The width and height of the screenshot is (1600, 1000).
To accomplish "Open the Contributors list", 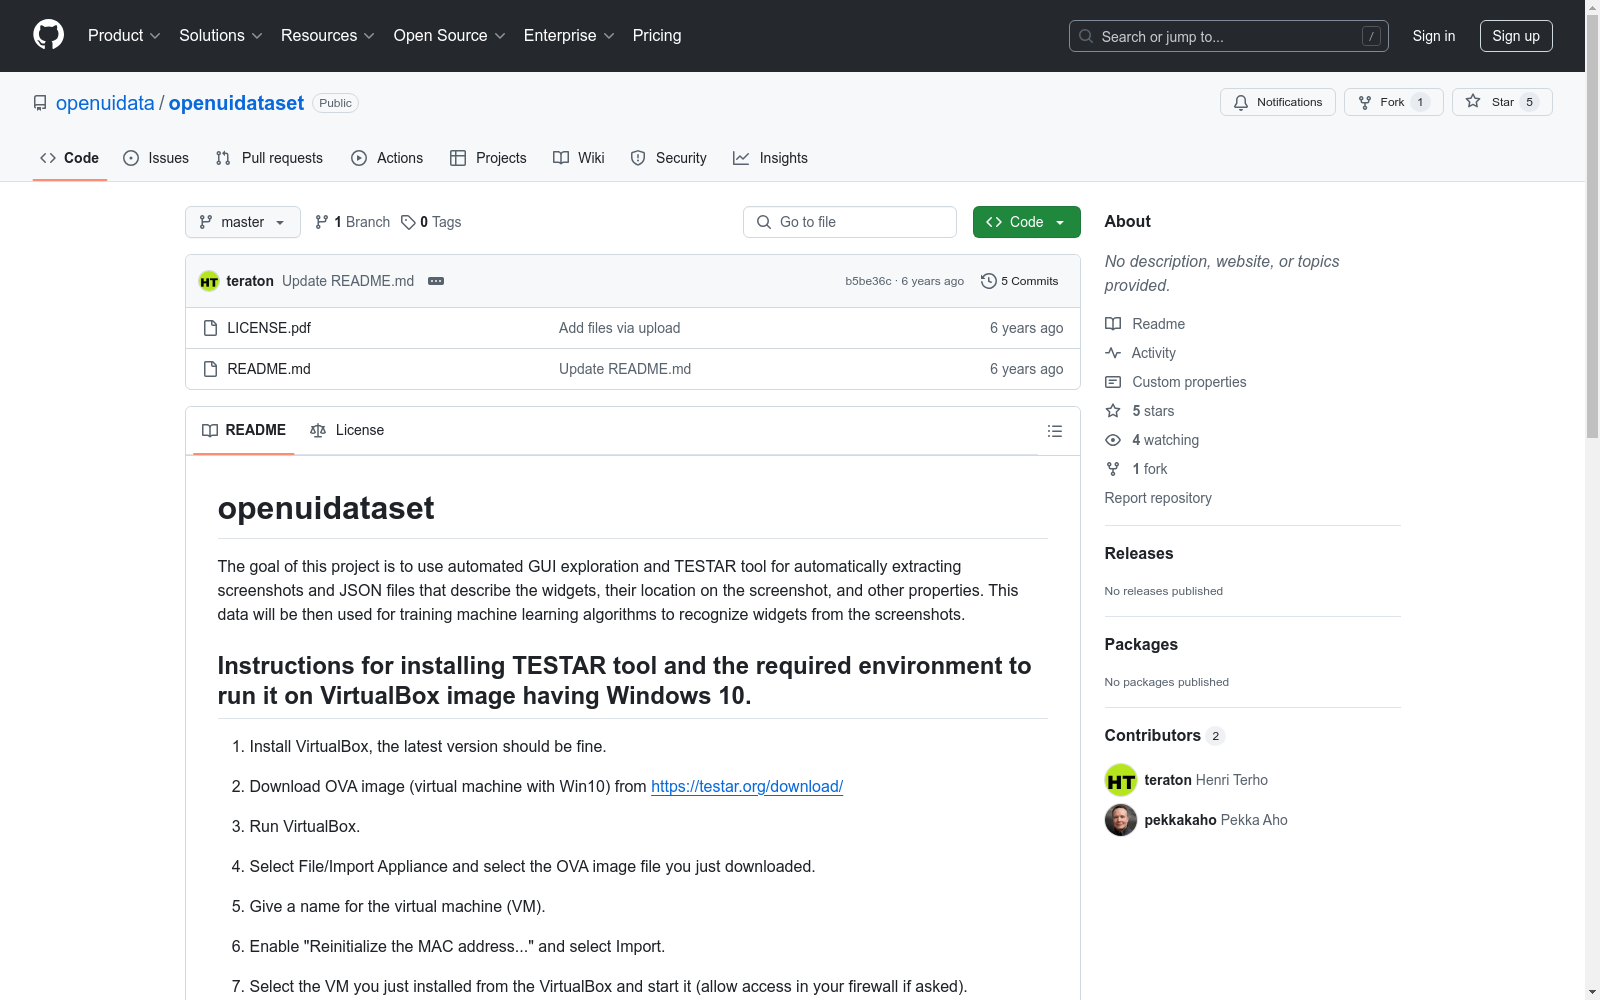I will [x=1165, y=736].
